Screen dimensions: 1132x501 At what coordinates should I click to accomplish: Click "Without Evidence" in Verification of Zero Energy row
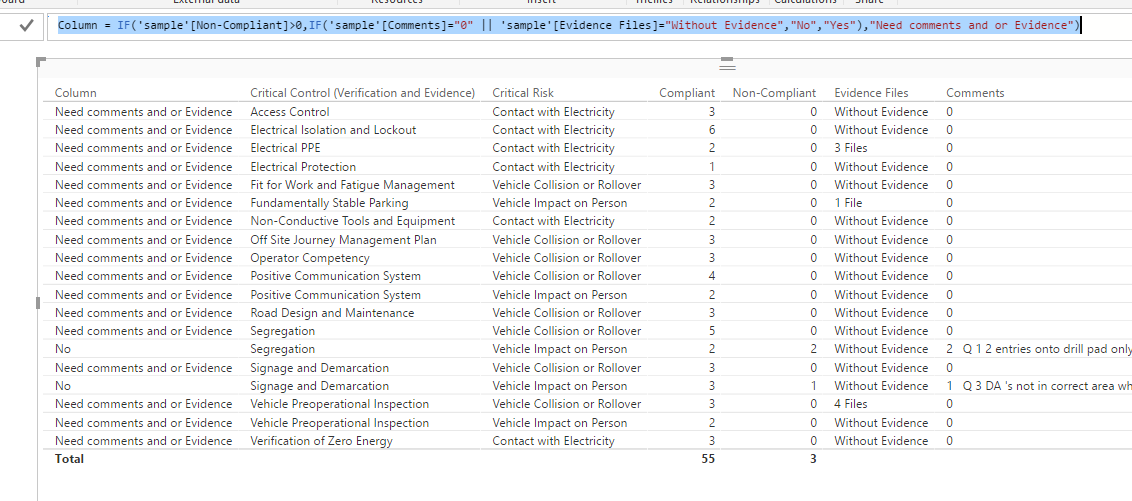point(881,441)
